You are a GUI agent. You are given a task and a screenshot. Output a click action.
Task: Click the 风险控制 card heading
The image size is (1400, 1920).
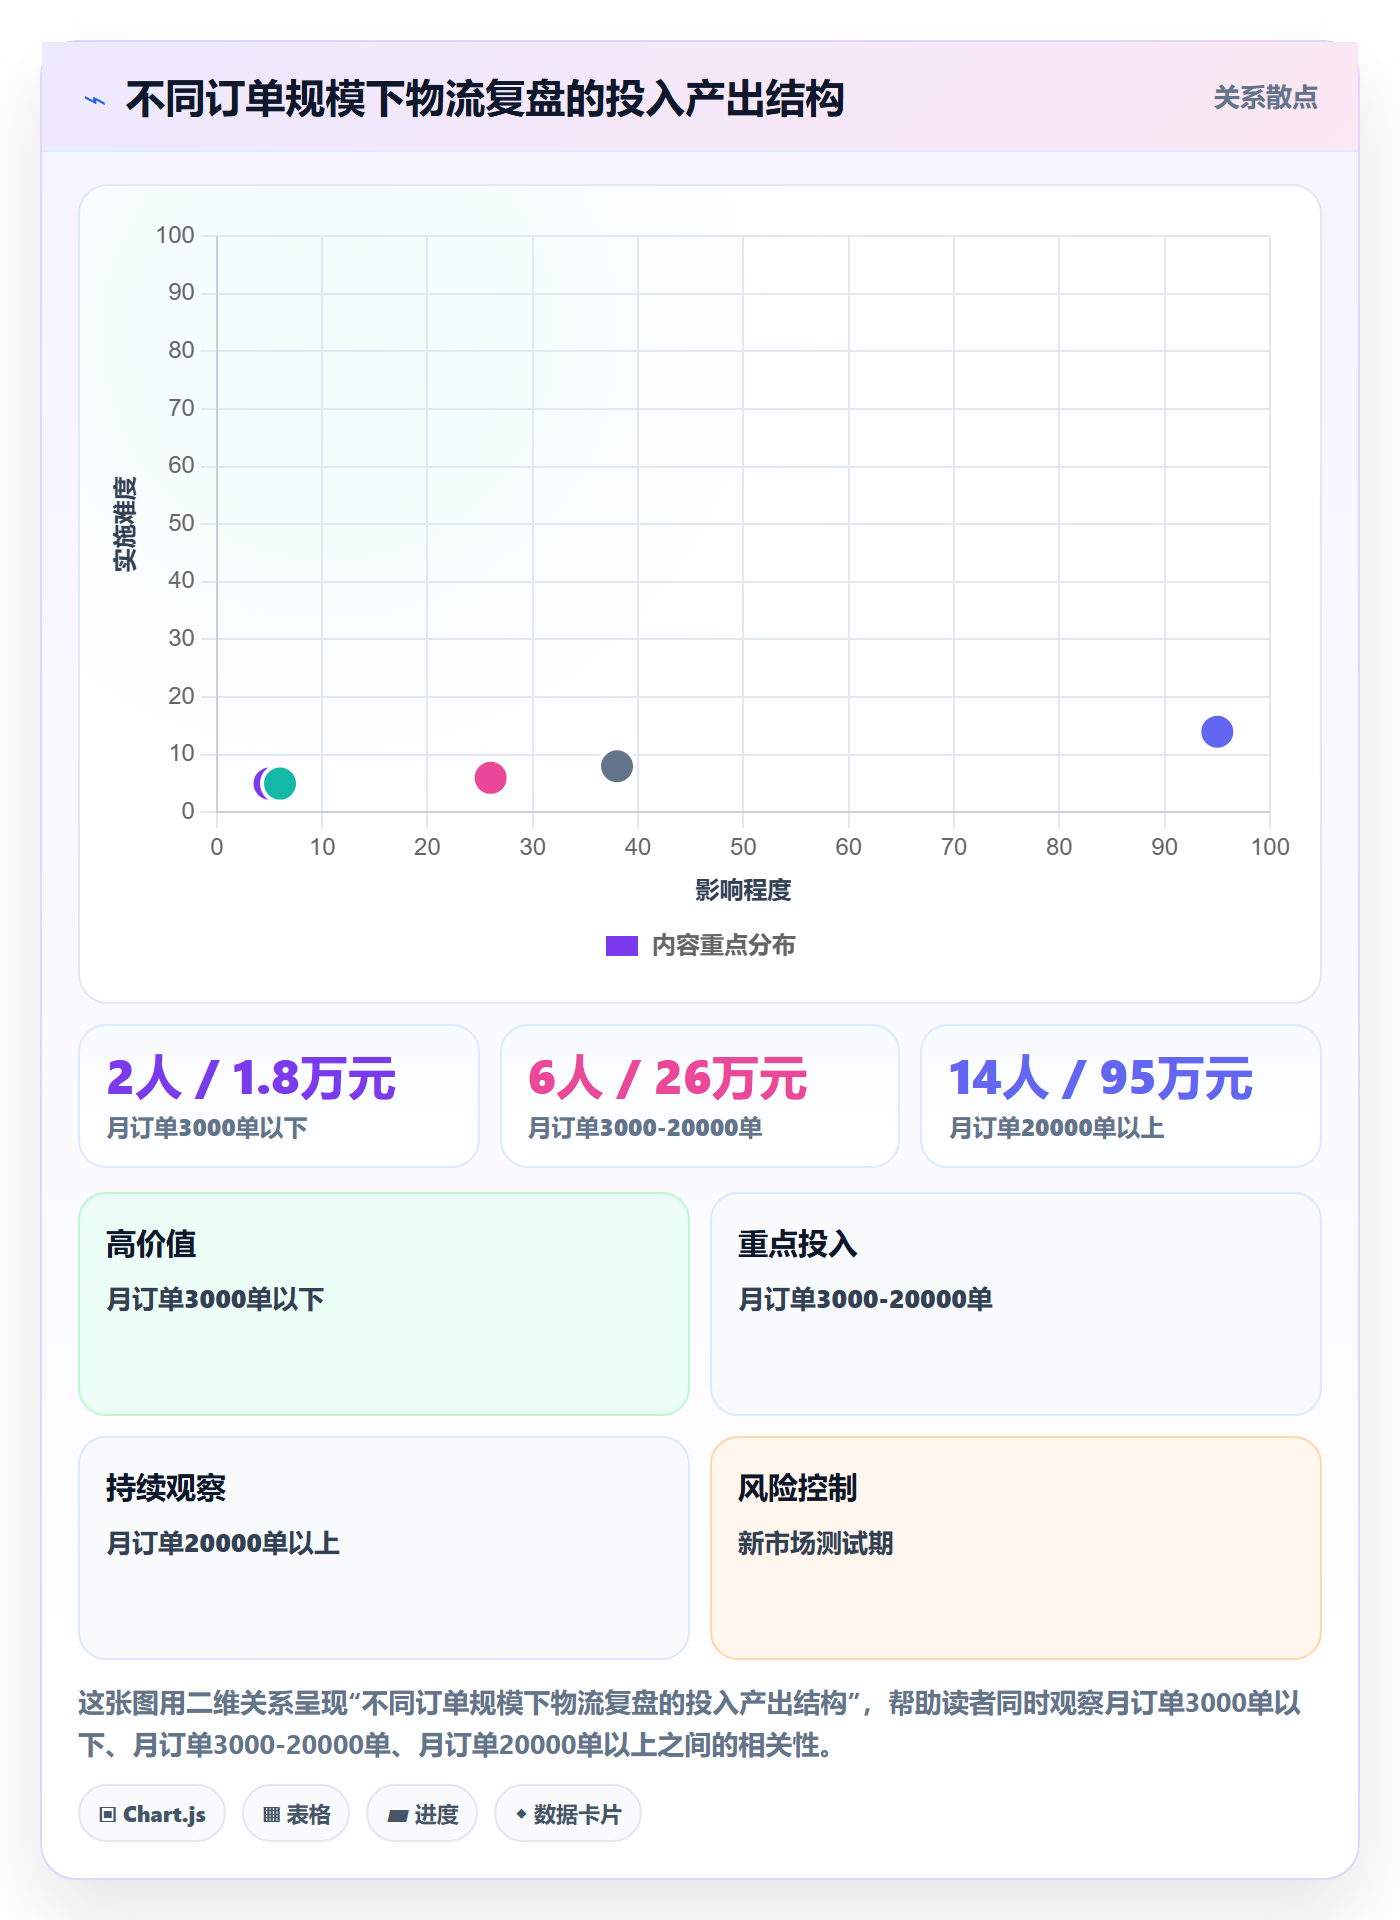click(x=798, y=1488)
